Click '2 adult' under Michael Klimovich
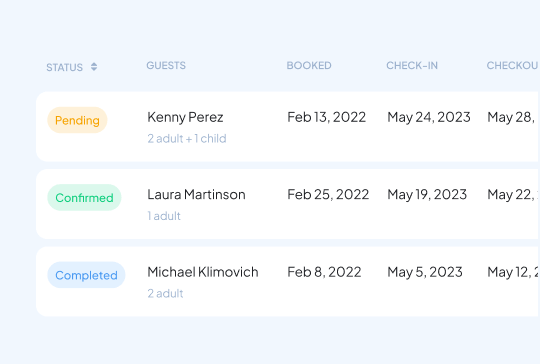540x364 pixels. 165,293
